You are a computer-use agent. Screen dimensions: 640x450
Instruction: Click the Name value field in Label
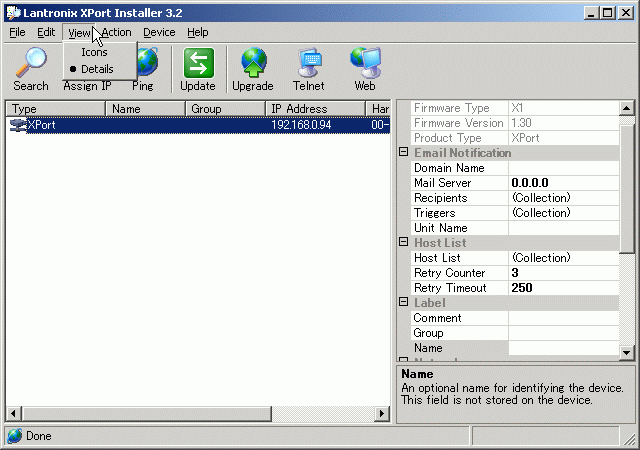click(x=564, y=348)
